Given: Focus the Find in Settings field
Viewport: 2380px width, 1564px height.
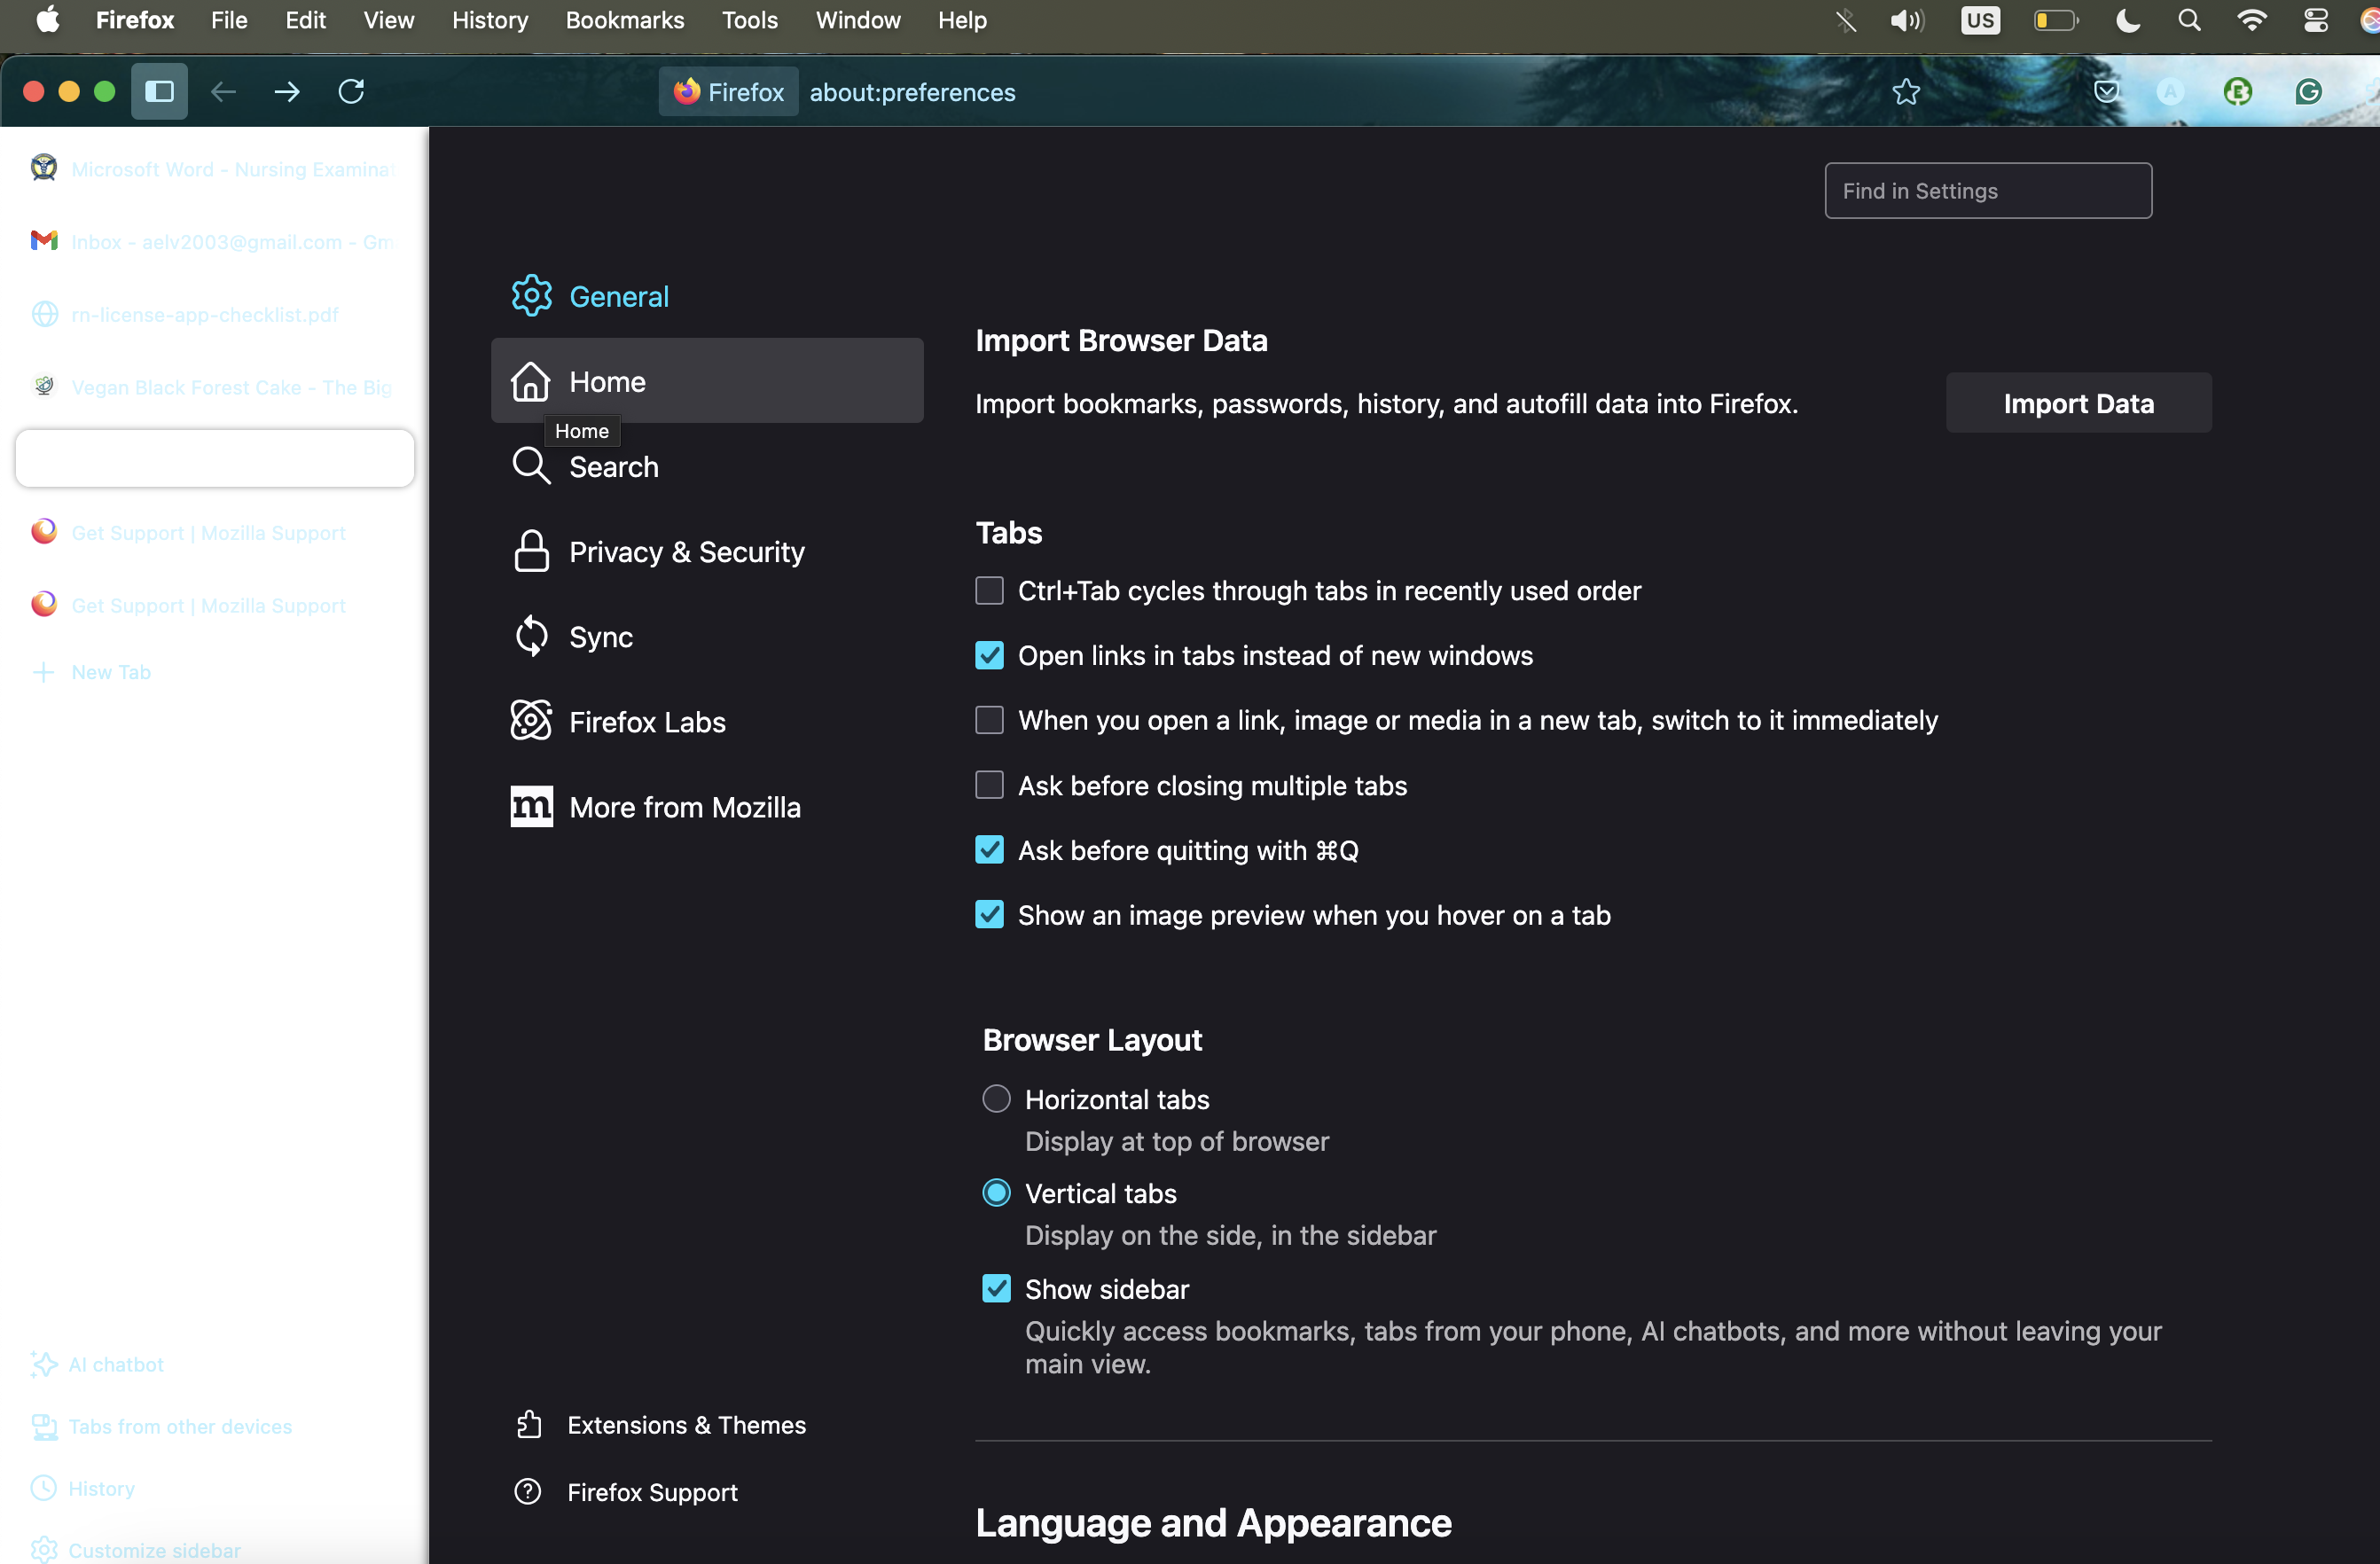Looking at the screenshot, I should pyautogui.click(x=1988, y=190).
